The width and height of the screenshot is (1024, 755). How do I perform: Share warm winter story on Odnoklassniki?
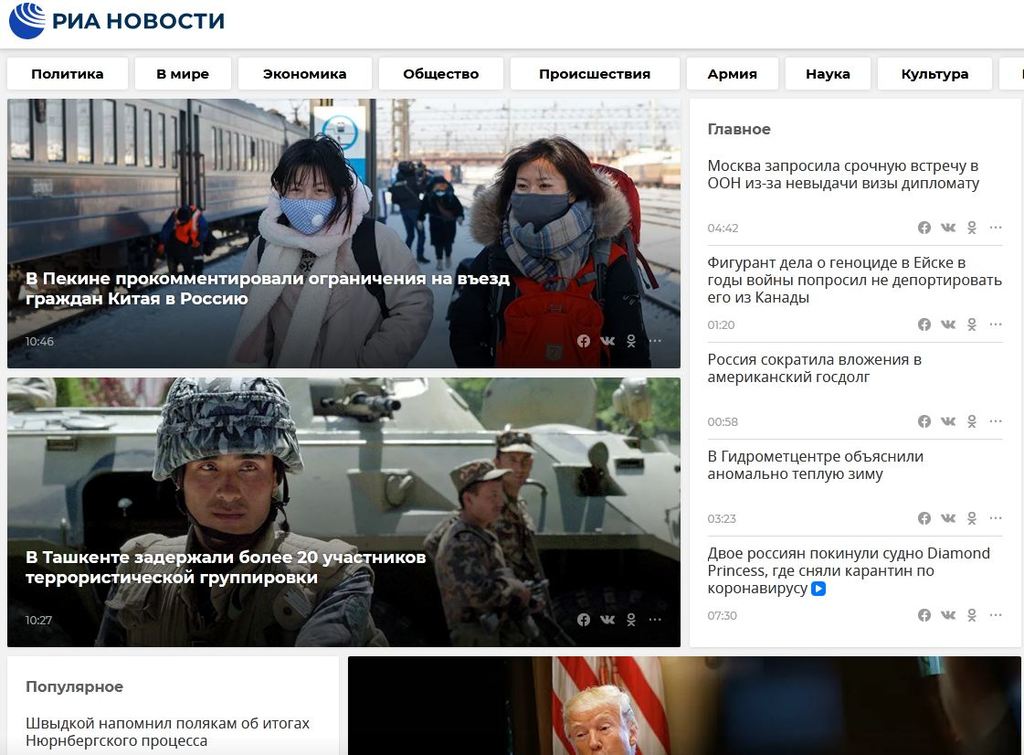(x=971, y=519)
